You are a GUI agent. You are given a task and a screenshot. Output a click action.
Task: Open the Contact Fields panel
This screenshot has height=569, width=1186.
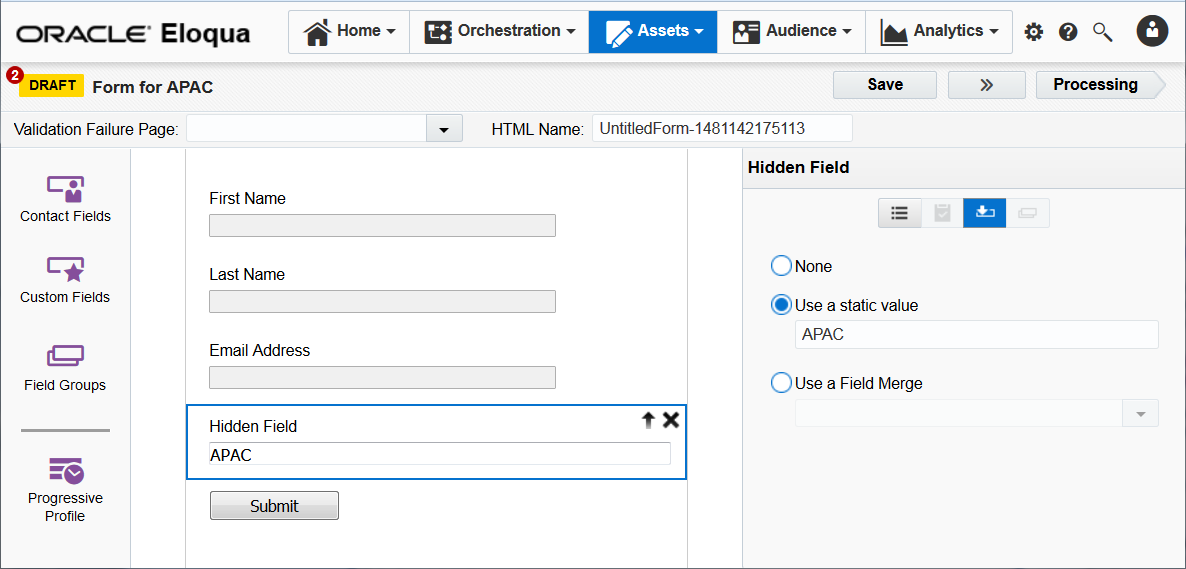pos(65,198)
